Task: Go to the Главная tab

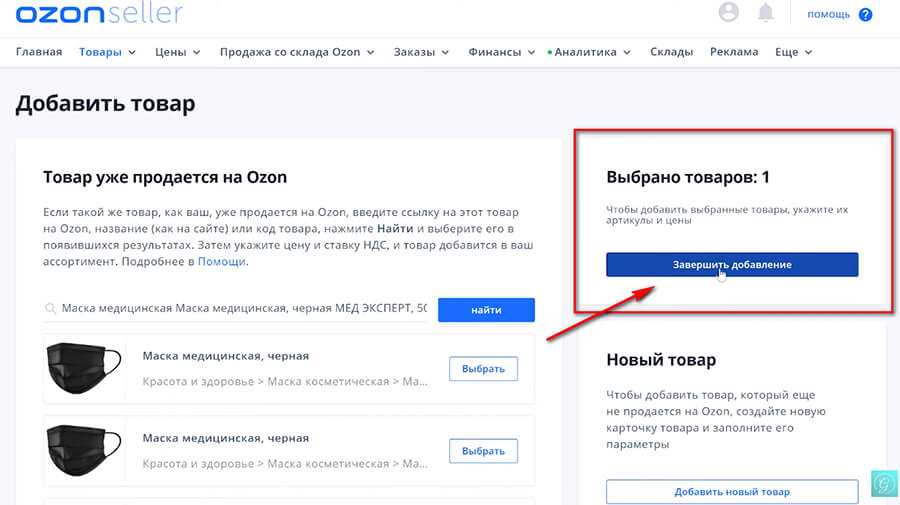Action: coord(39,52)
